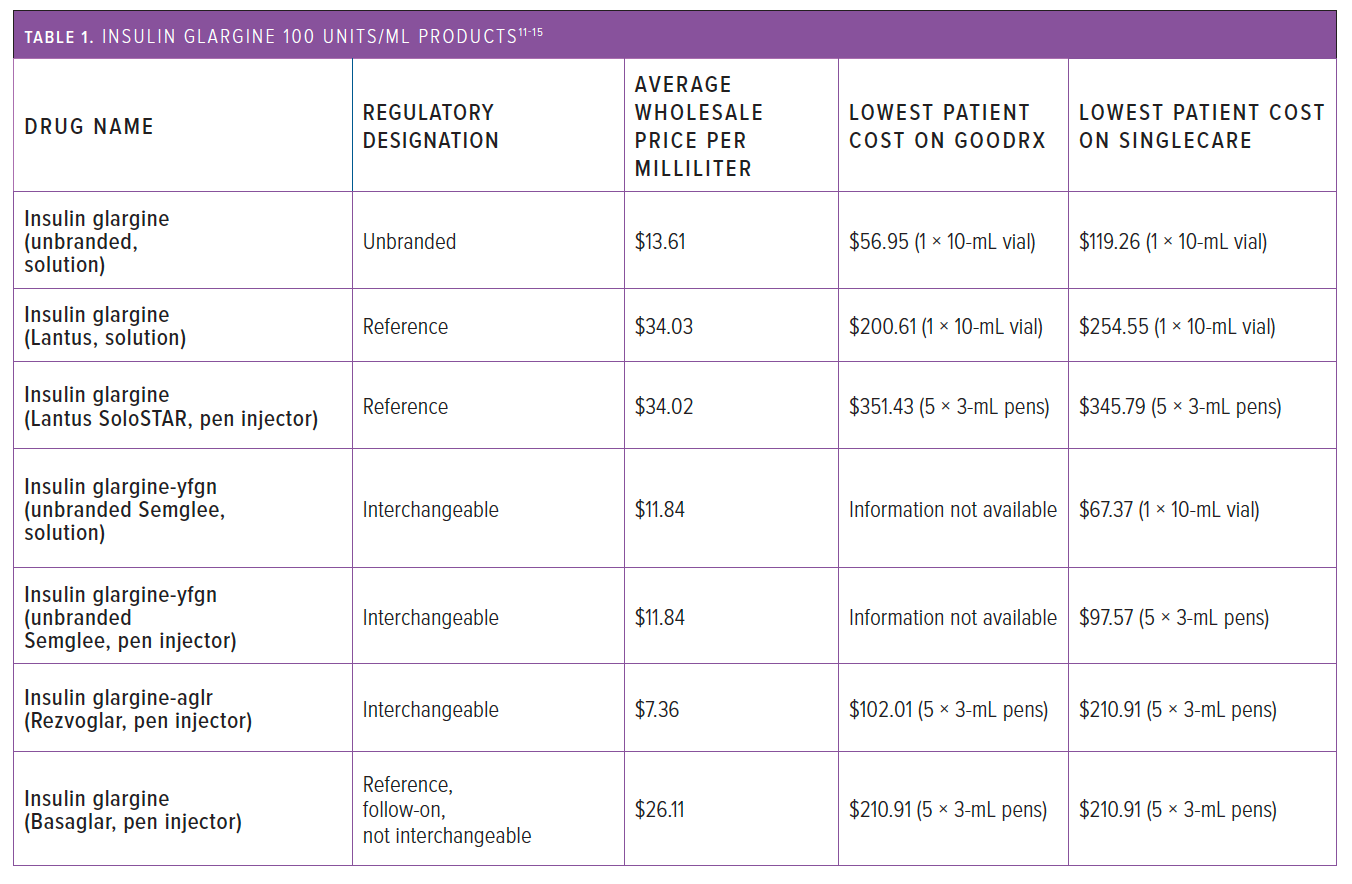1352x884 pixels.
Task: Select the Drug Name column header
Action: (89, 127)
